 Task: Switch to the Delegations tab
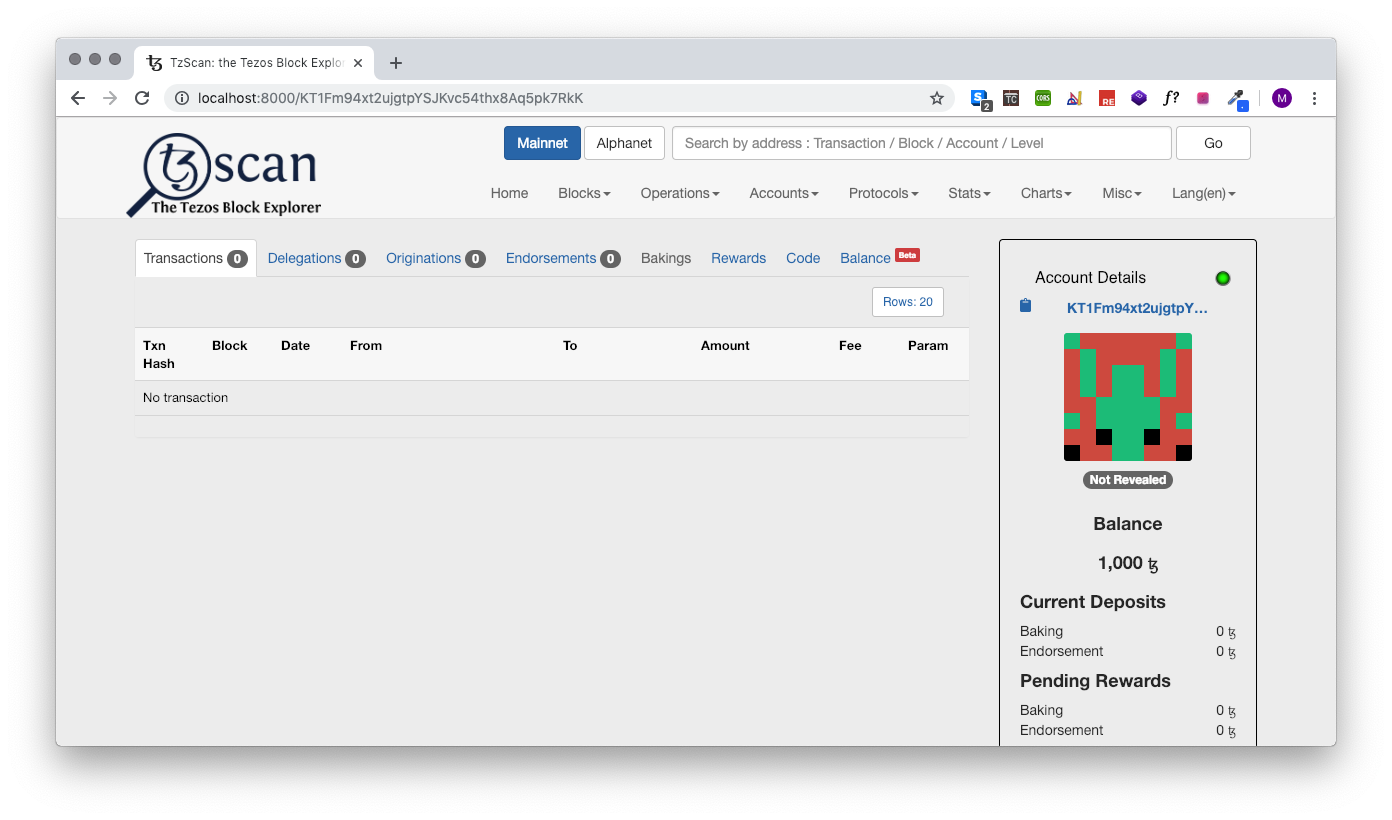[316, 258]
